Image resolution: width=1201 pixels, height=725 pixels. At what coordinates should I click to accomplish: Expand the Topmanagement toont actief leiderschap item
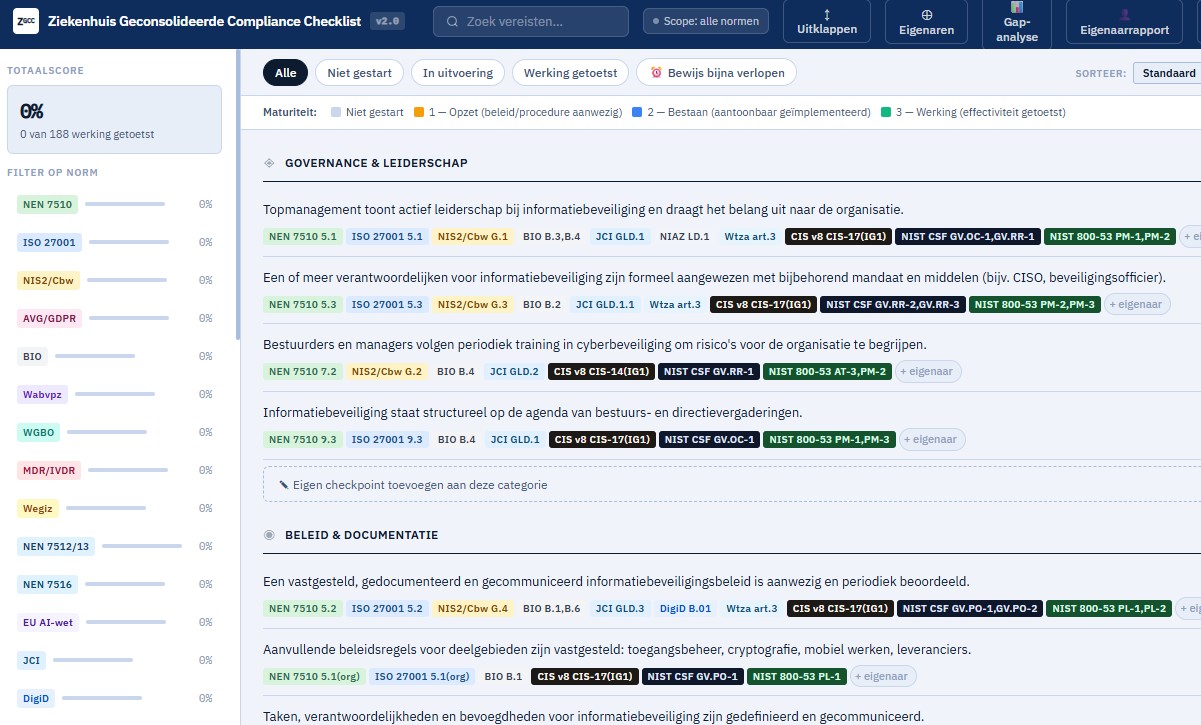[583, 209]
